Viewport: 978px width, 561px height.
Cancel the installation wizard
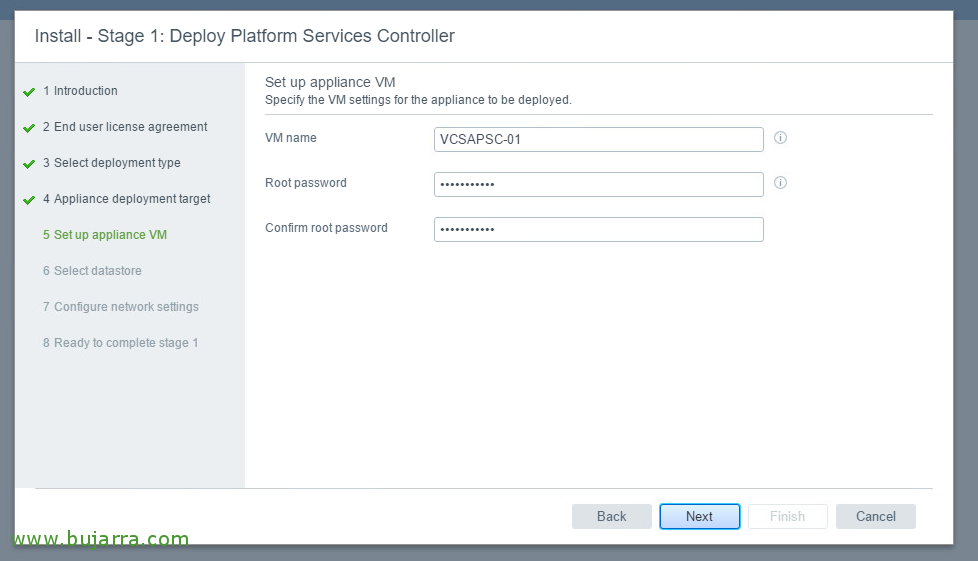[875, 516]
